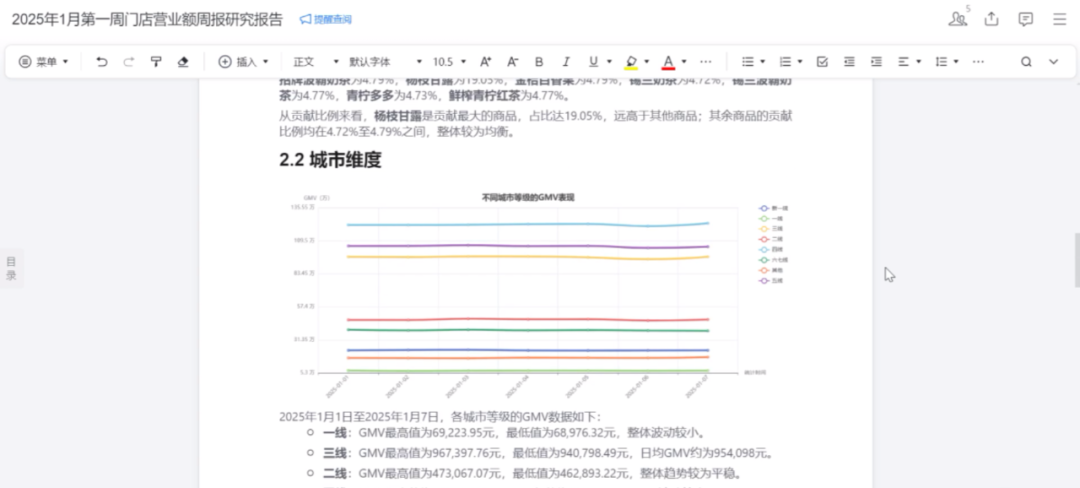Image resolution: width=1080 pixels, height=488 pixels.
Task: Increase paragraph indent
Action: [x=876, y=62]
